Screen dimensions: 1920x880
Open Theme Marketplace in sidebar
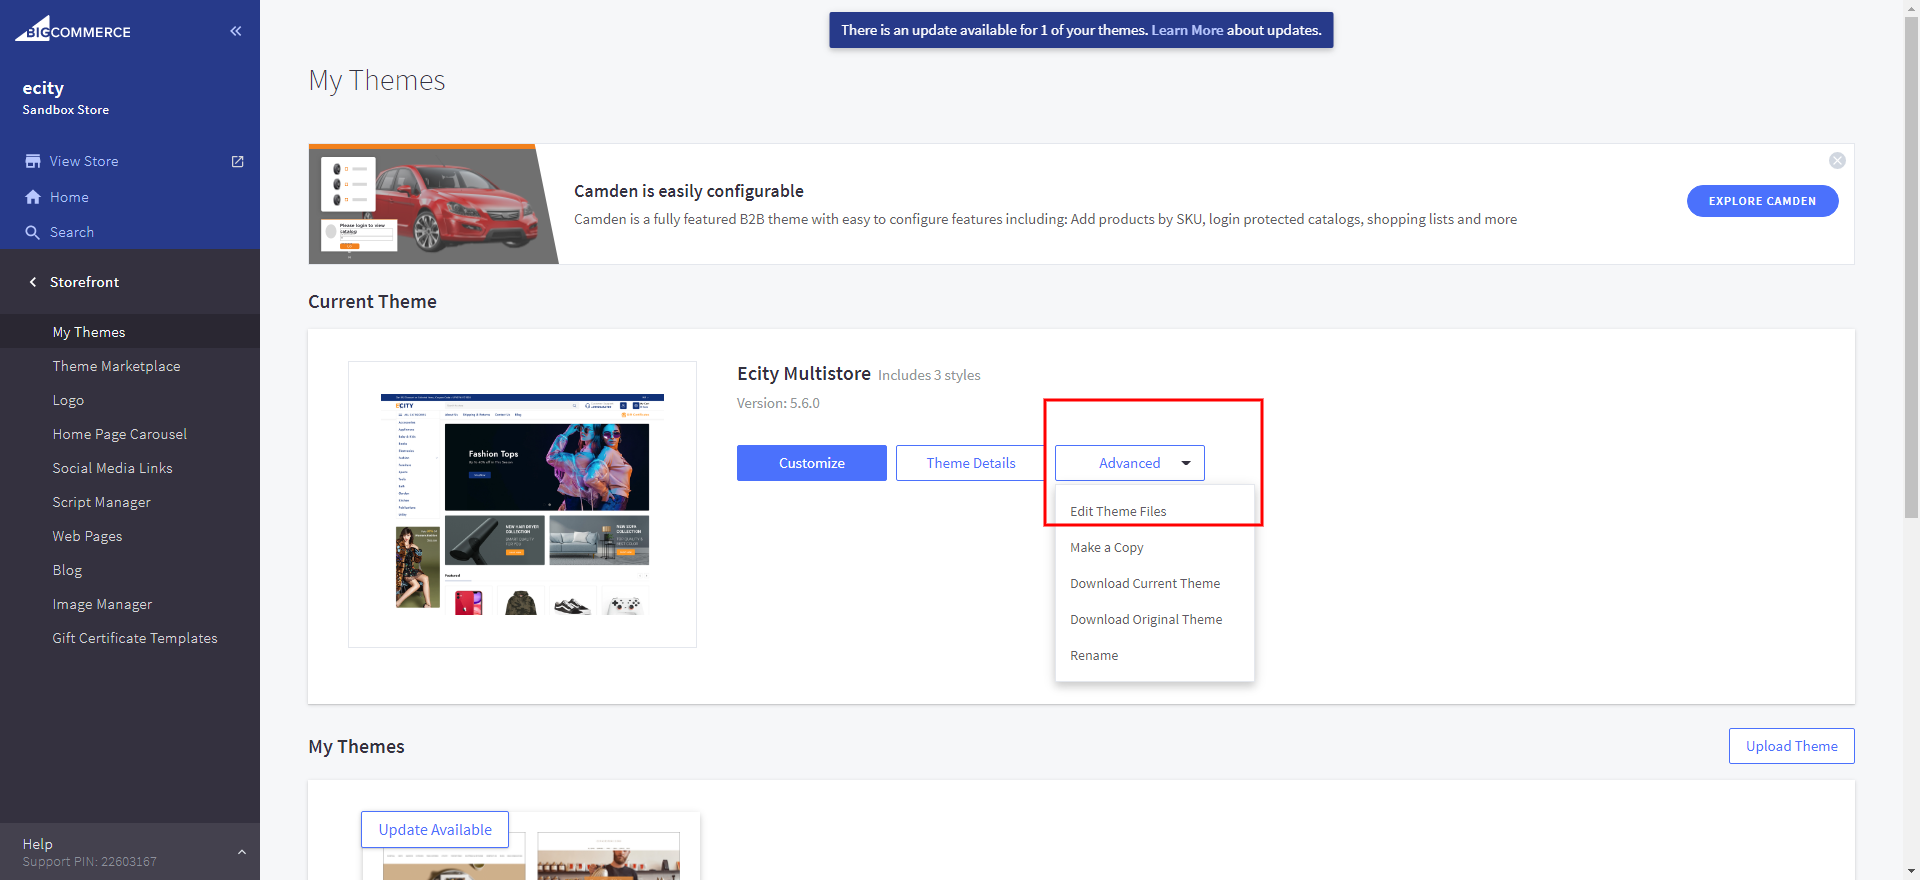tap(116, 366)
